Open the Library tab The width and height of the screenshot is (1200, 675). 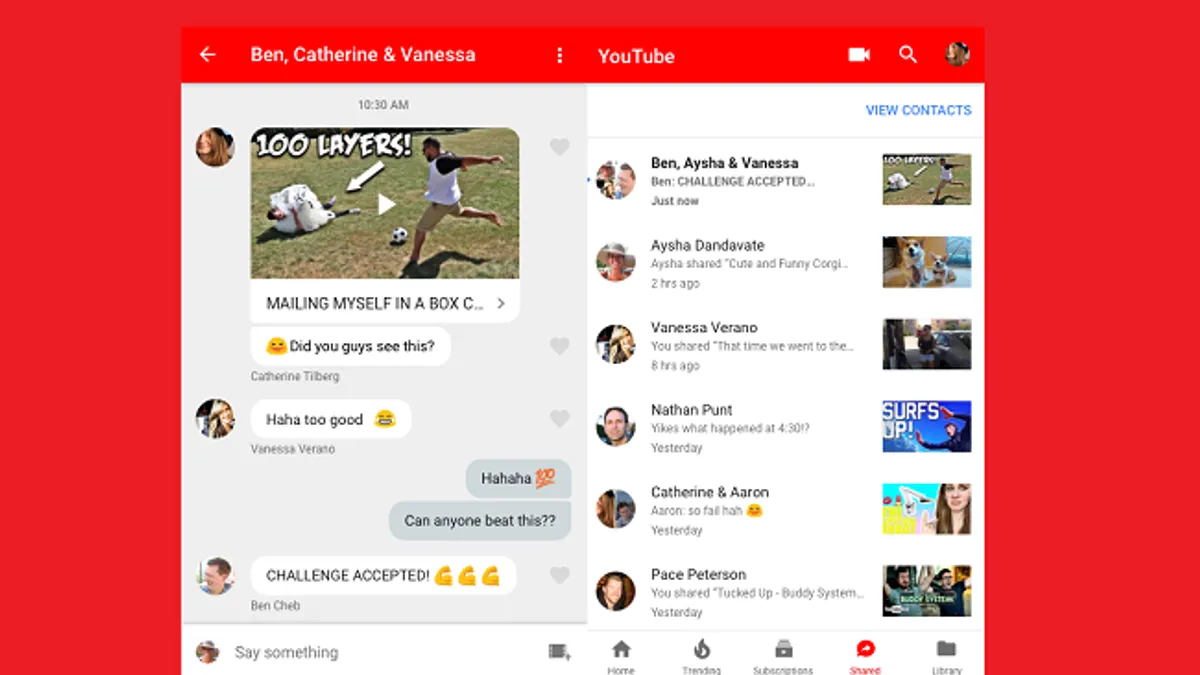(946, 656)
